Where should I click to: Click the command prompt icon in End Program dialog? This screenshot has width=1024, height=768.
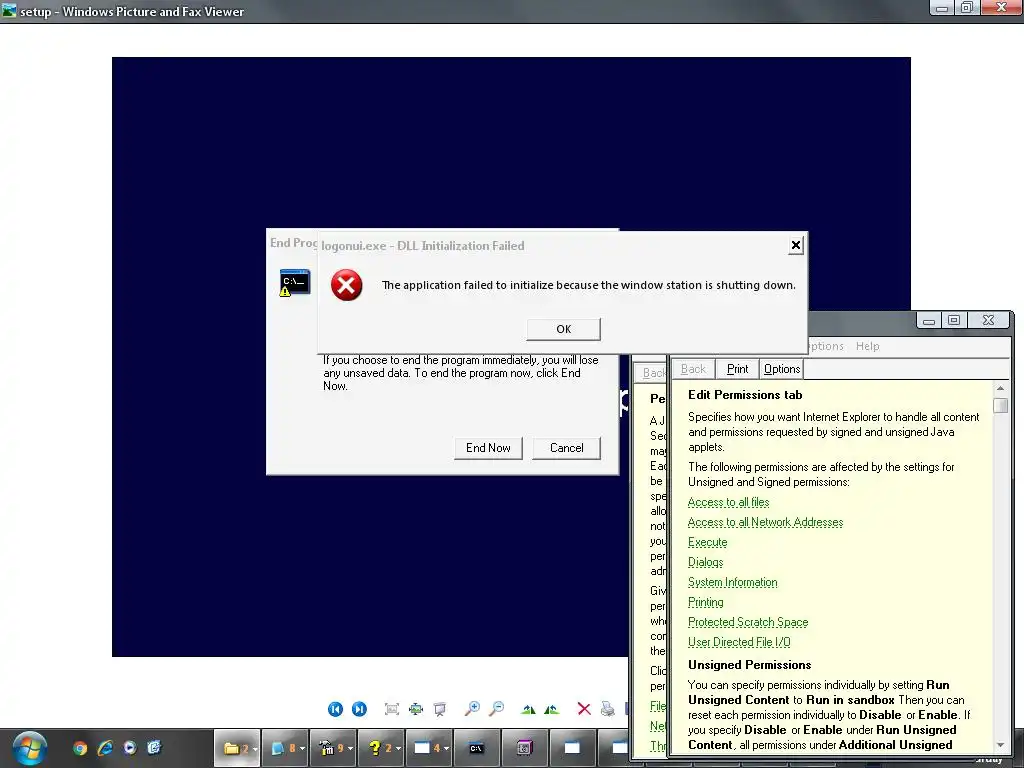coord(295,283)
